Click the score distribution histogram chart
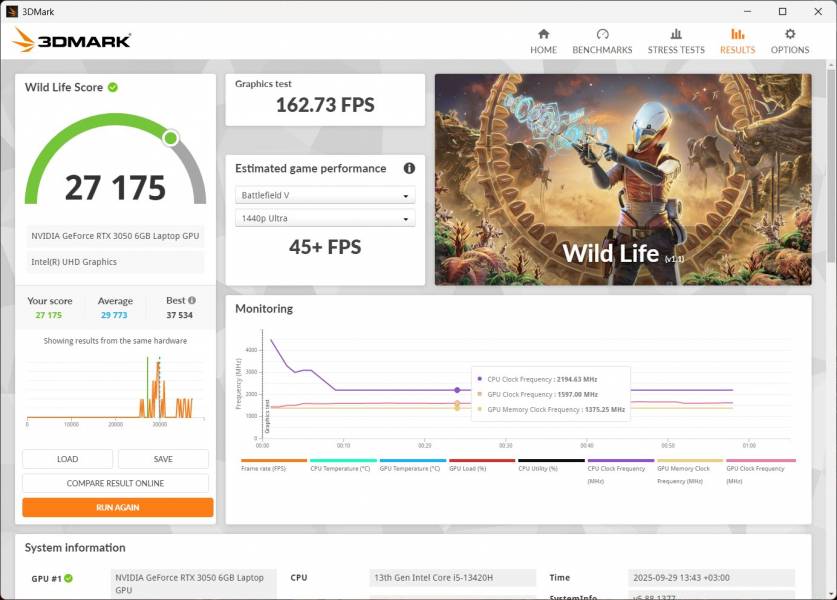The width and height of the screenshot is (837, 600). click(x=113, y=390)
